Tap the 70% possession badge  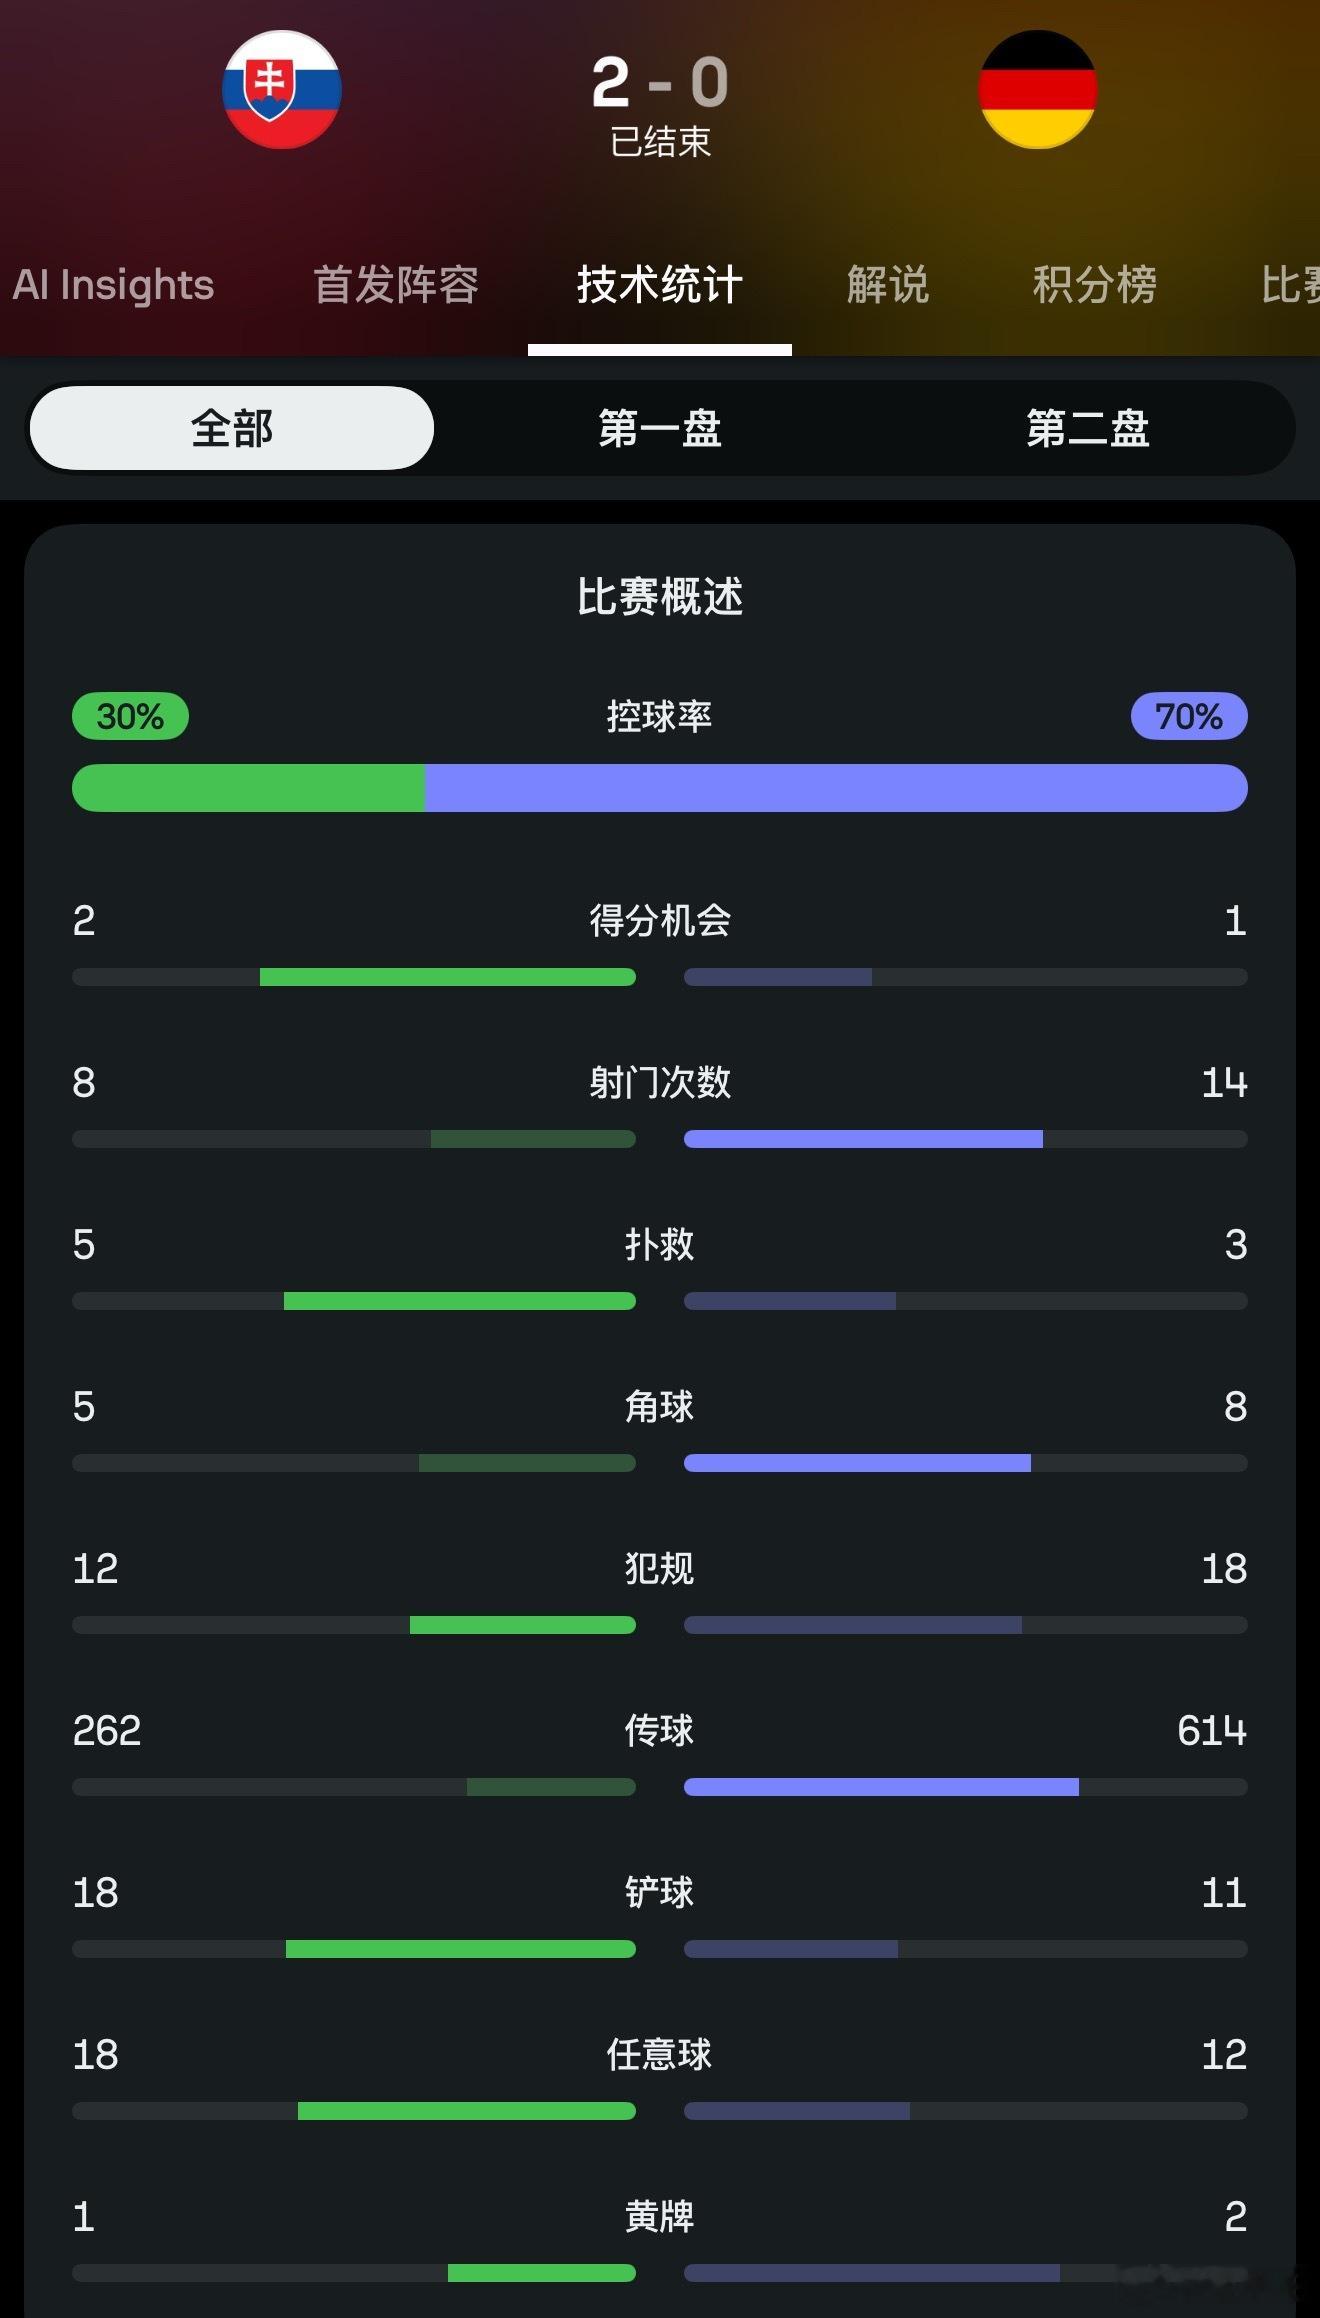1189,716
